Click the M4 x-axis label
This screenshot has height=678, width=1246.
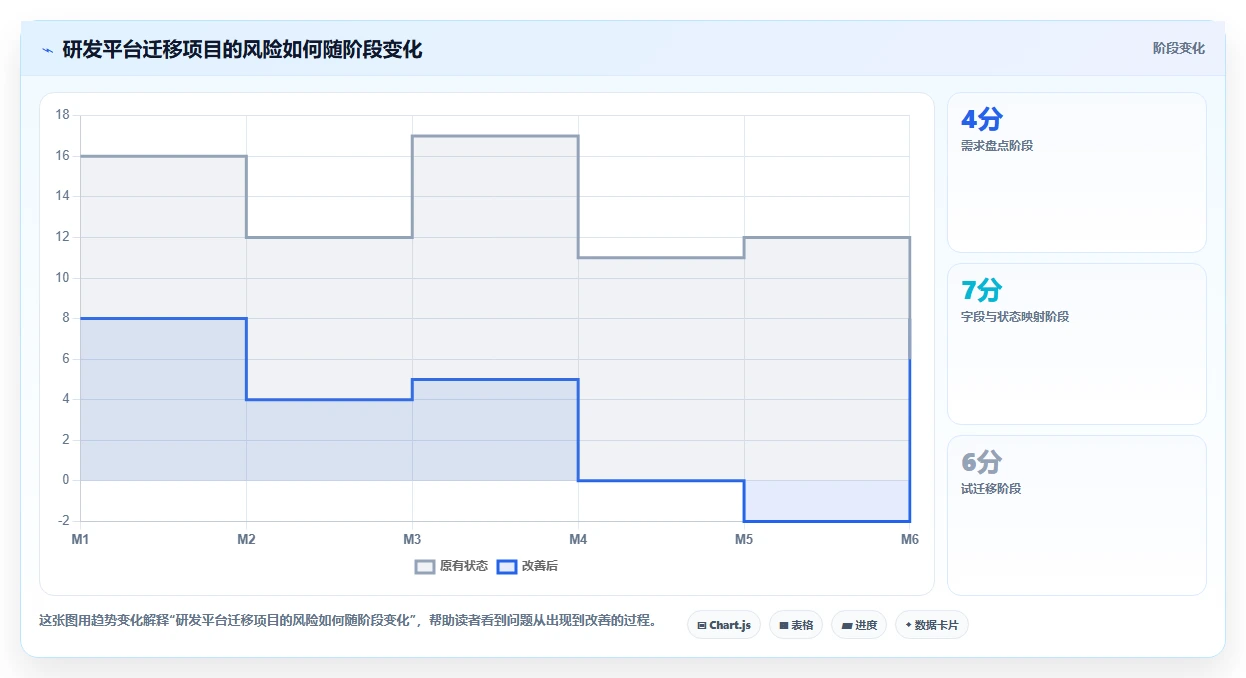[x=578, y=539]
